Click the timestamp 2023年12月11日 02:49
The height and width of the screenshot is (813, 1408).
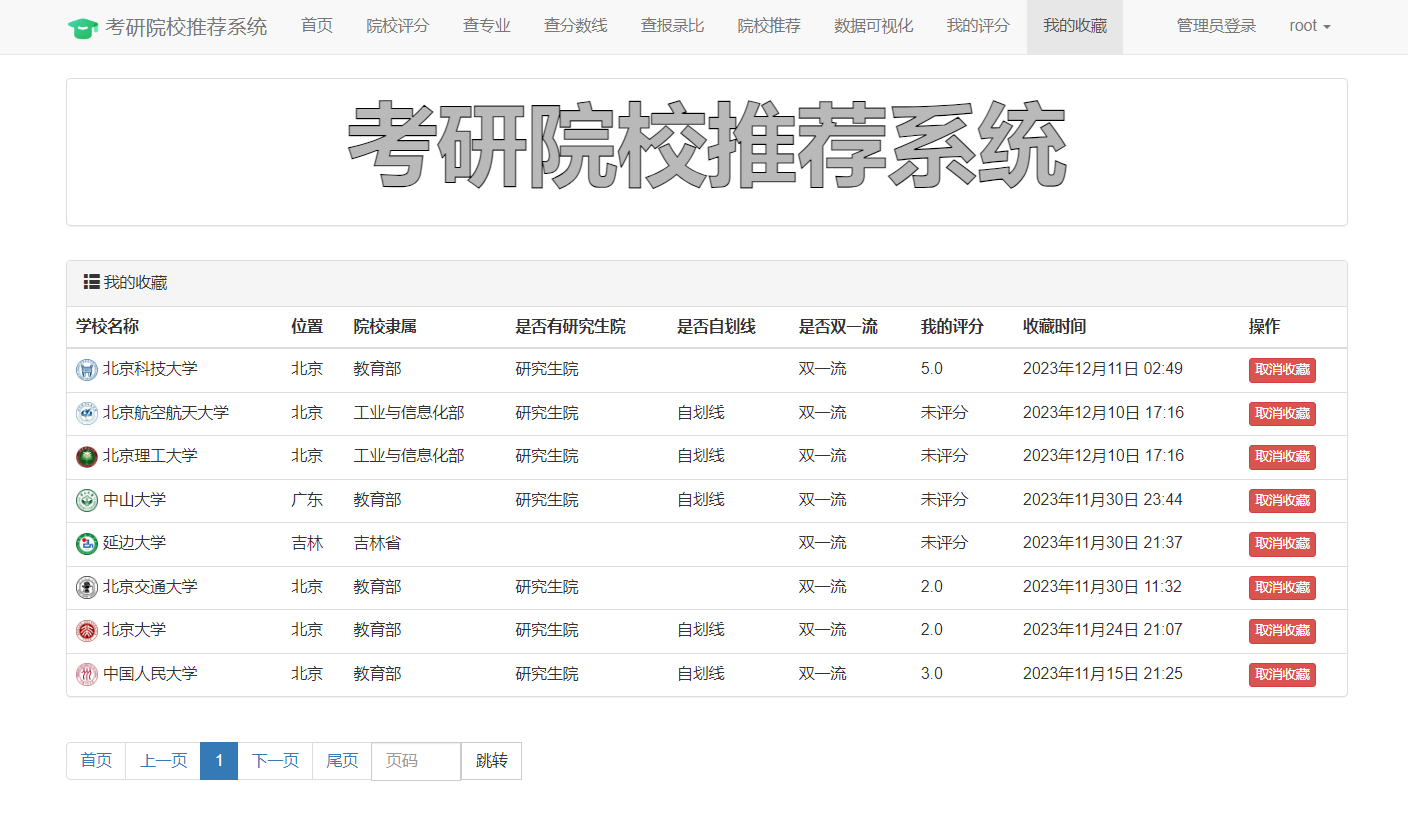point(1103,369)
